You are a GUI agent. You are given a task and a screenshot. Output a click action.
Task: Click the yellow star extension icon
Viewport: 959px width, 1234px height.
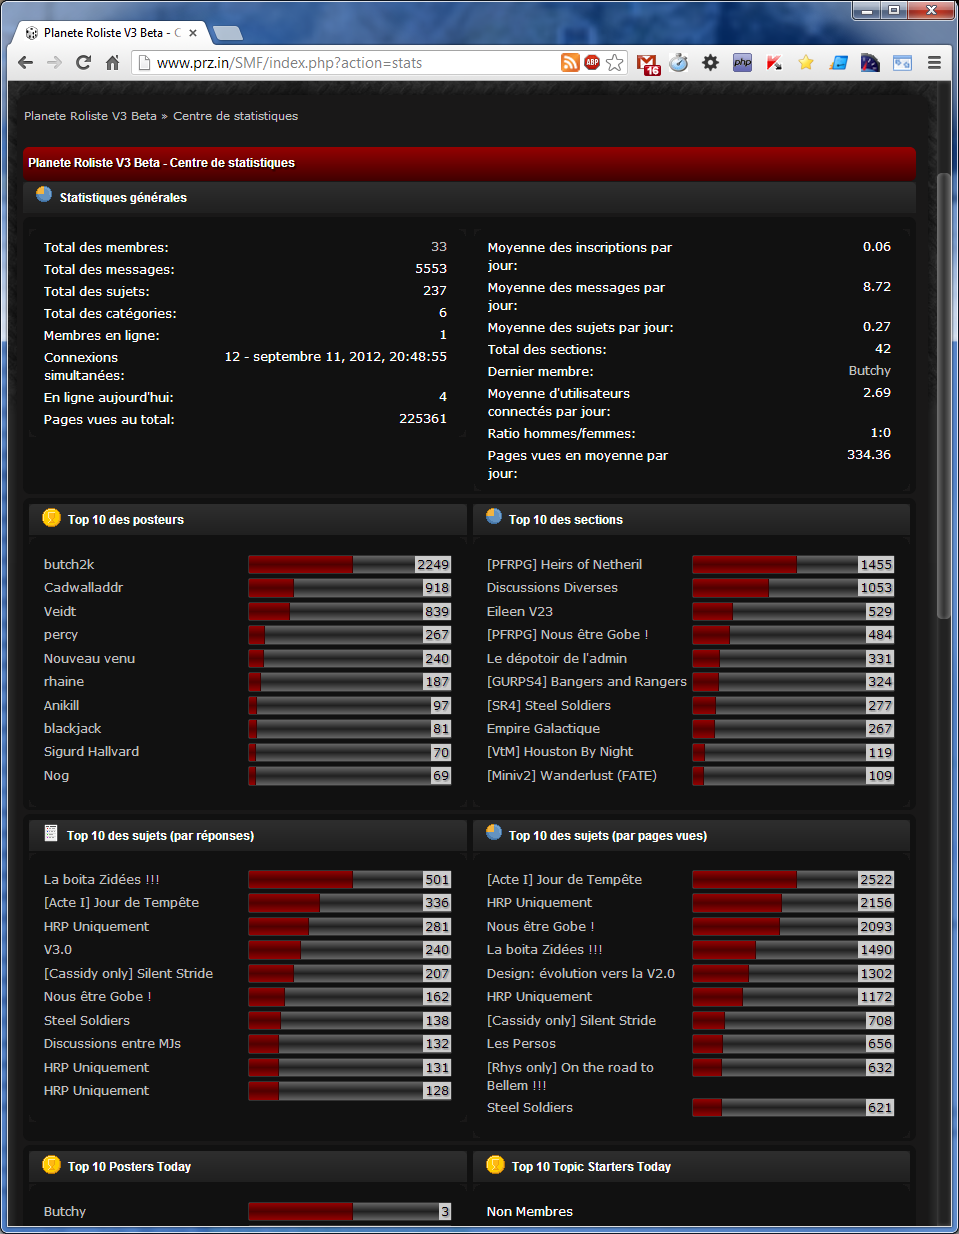(806, 63)
